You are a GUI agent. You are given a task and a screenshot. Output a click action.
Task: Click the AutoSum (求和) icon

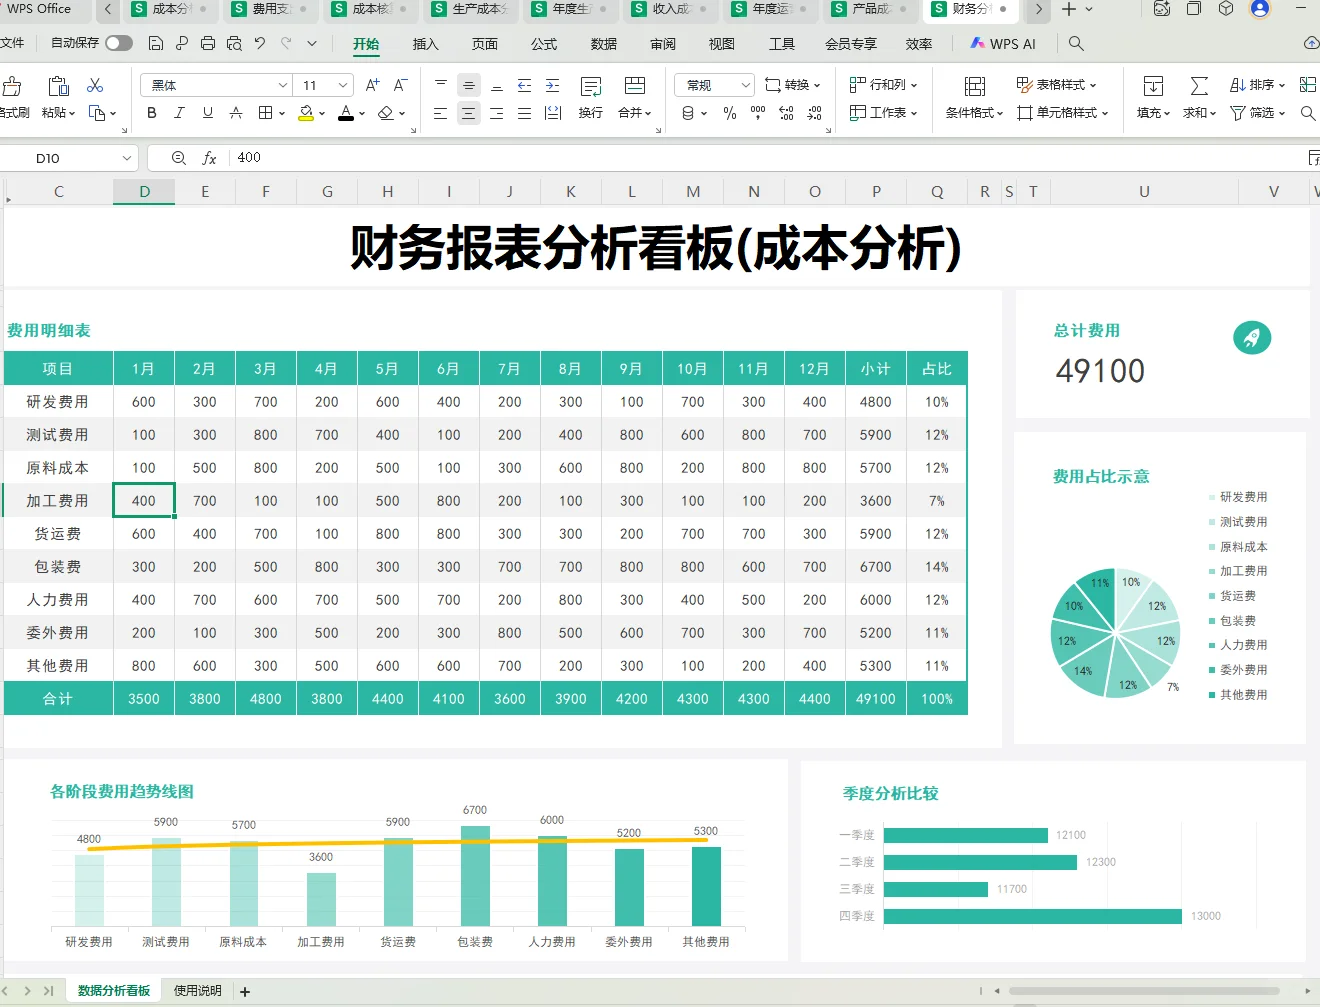(1199, 85)
